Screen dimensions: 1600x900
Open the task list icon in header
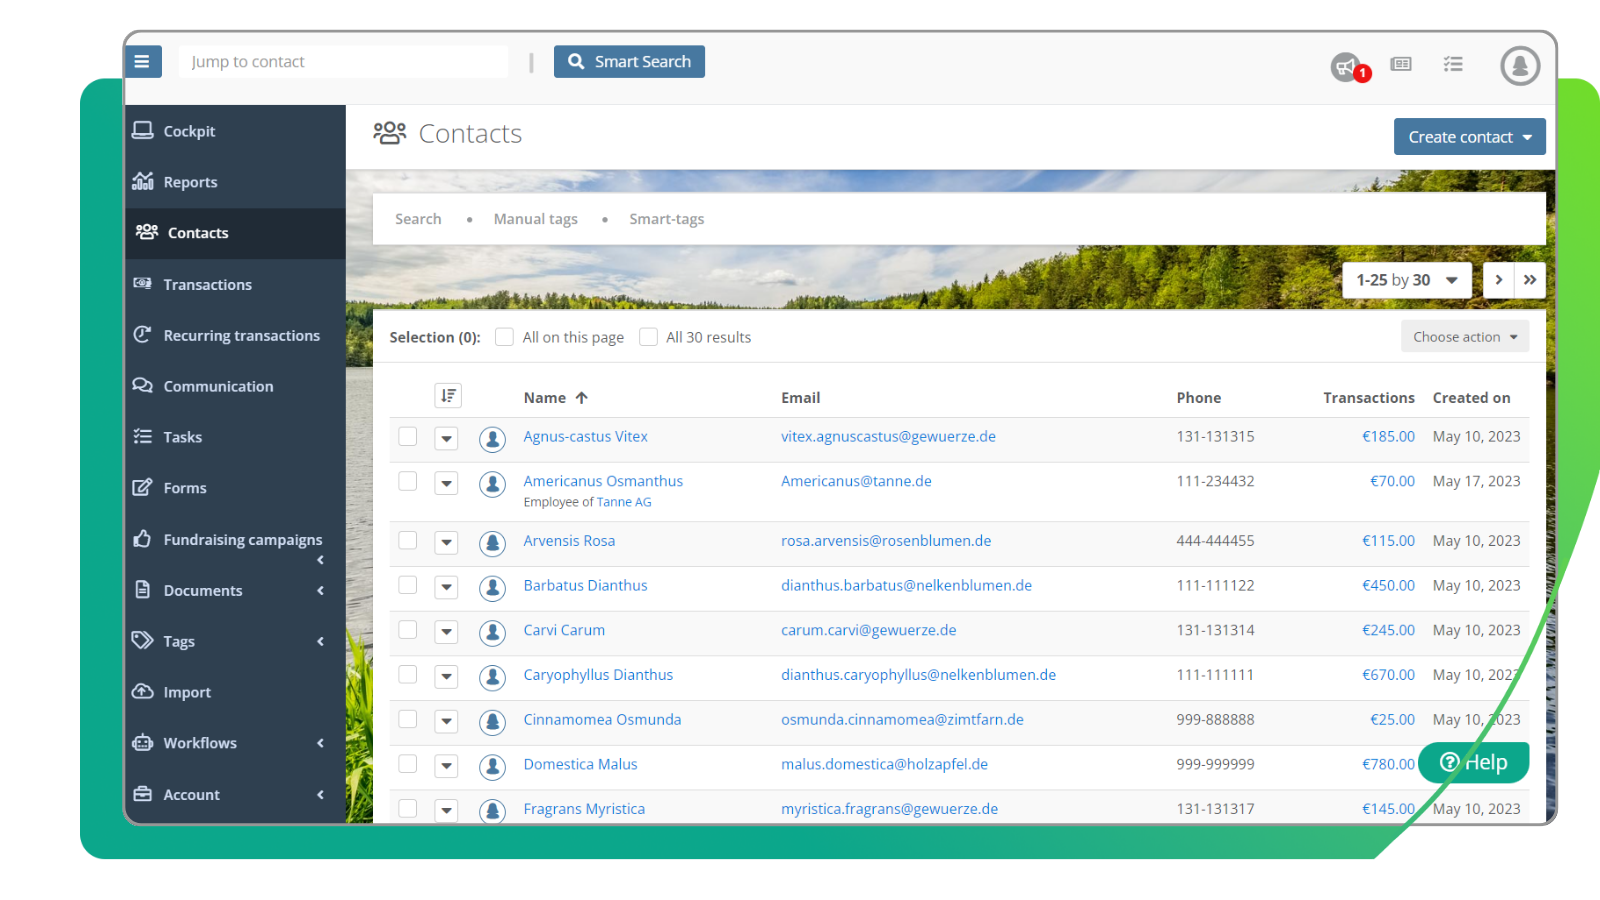point(1453,63)
